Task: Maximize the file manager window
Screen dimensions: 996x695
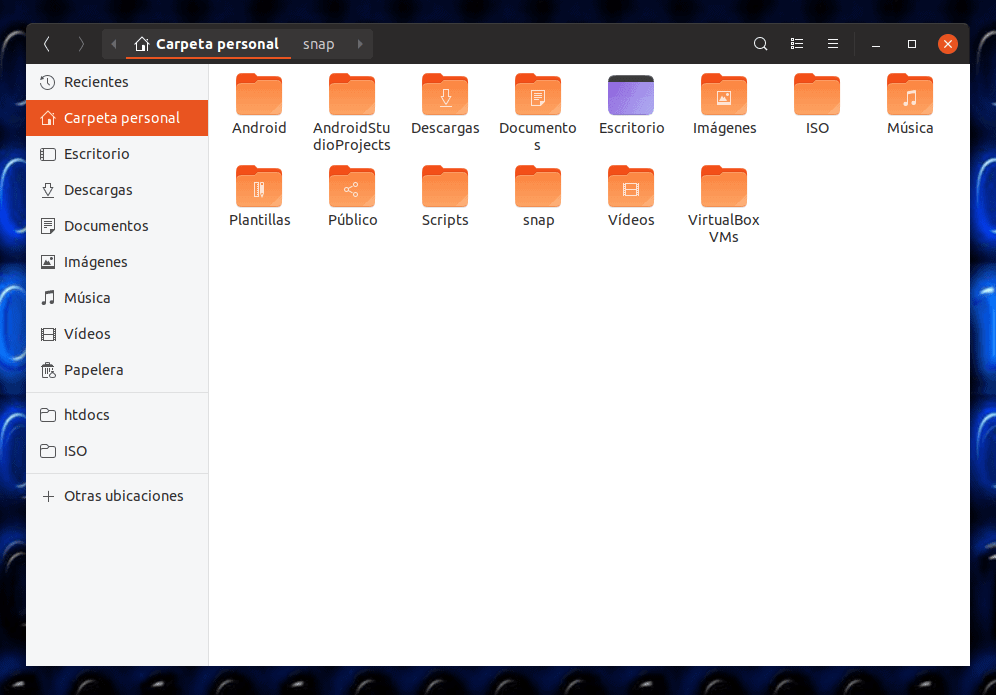Action: (912, 44)
